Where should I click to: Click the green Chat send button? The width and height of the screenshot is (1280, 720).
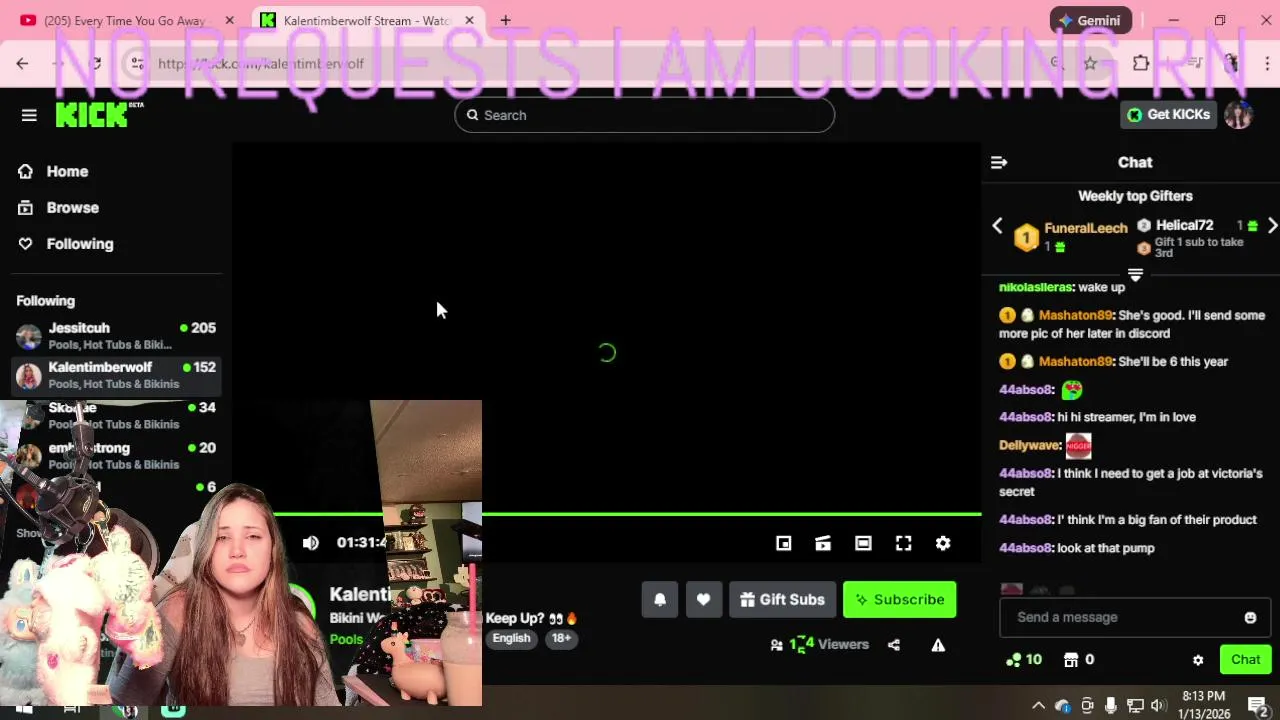pyautogui.click(x=1245, y=659)
